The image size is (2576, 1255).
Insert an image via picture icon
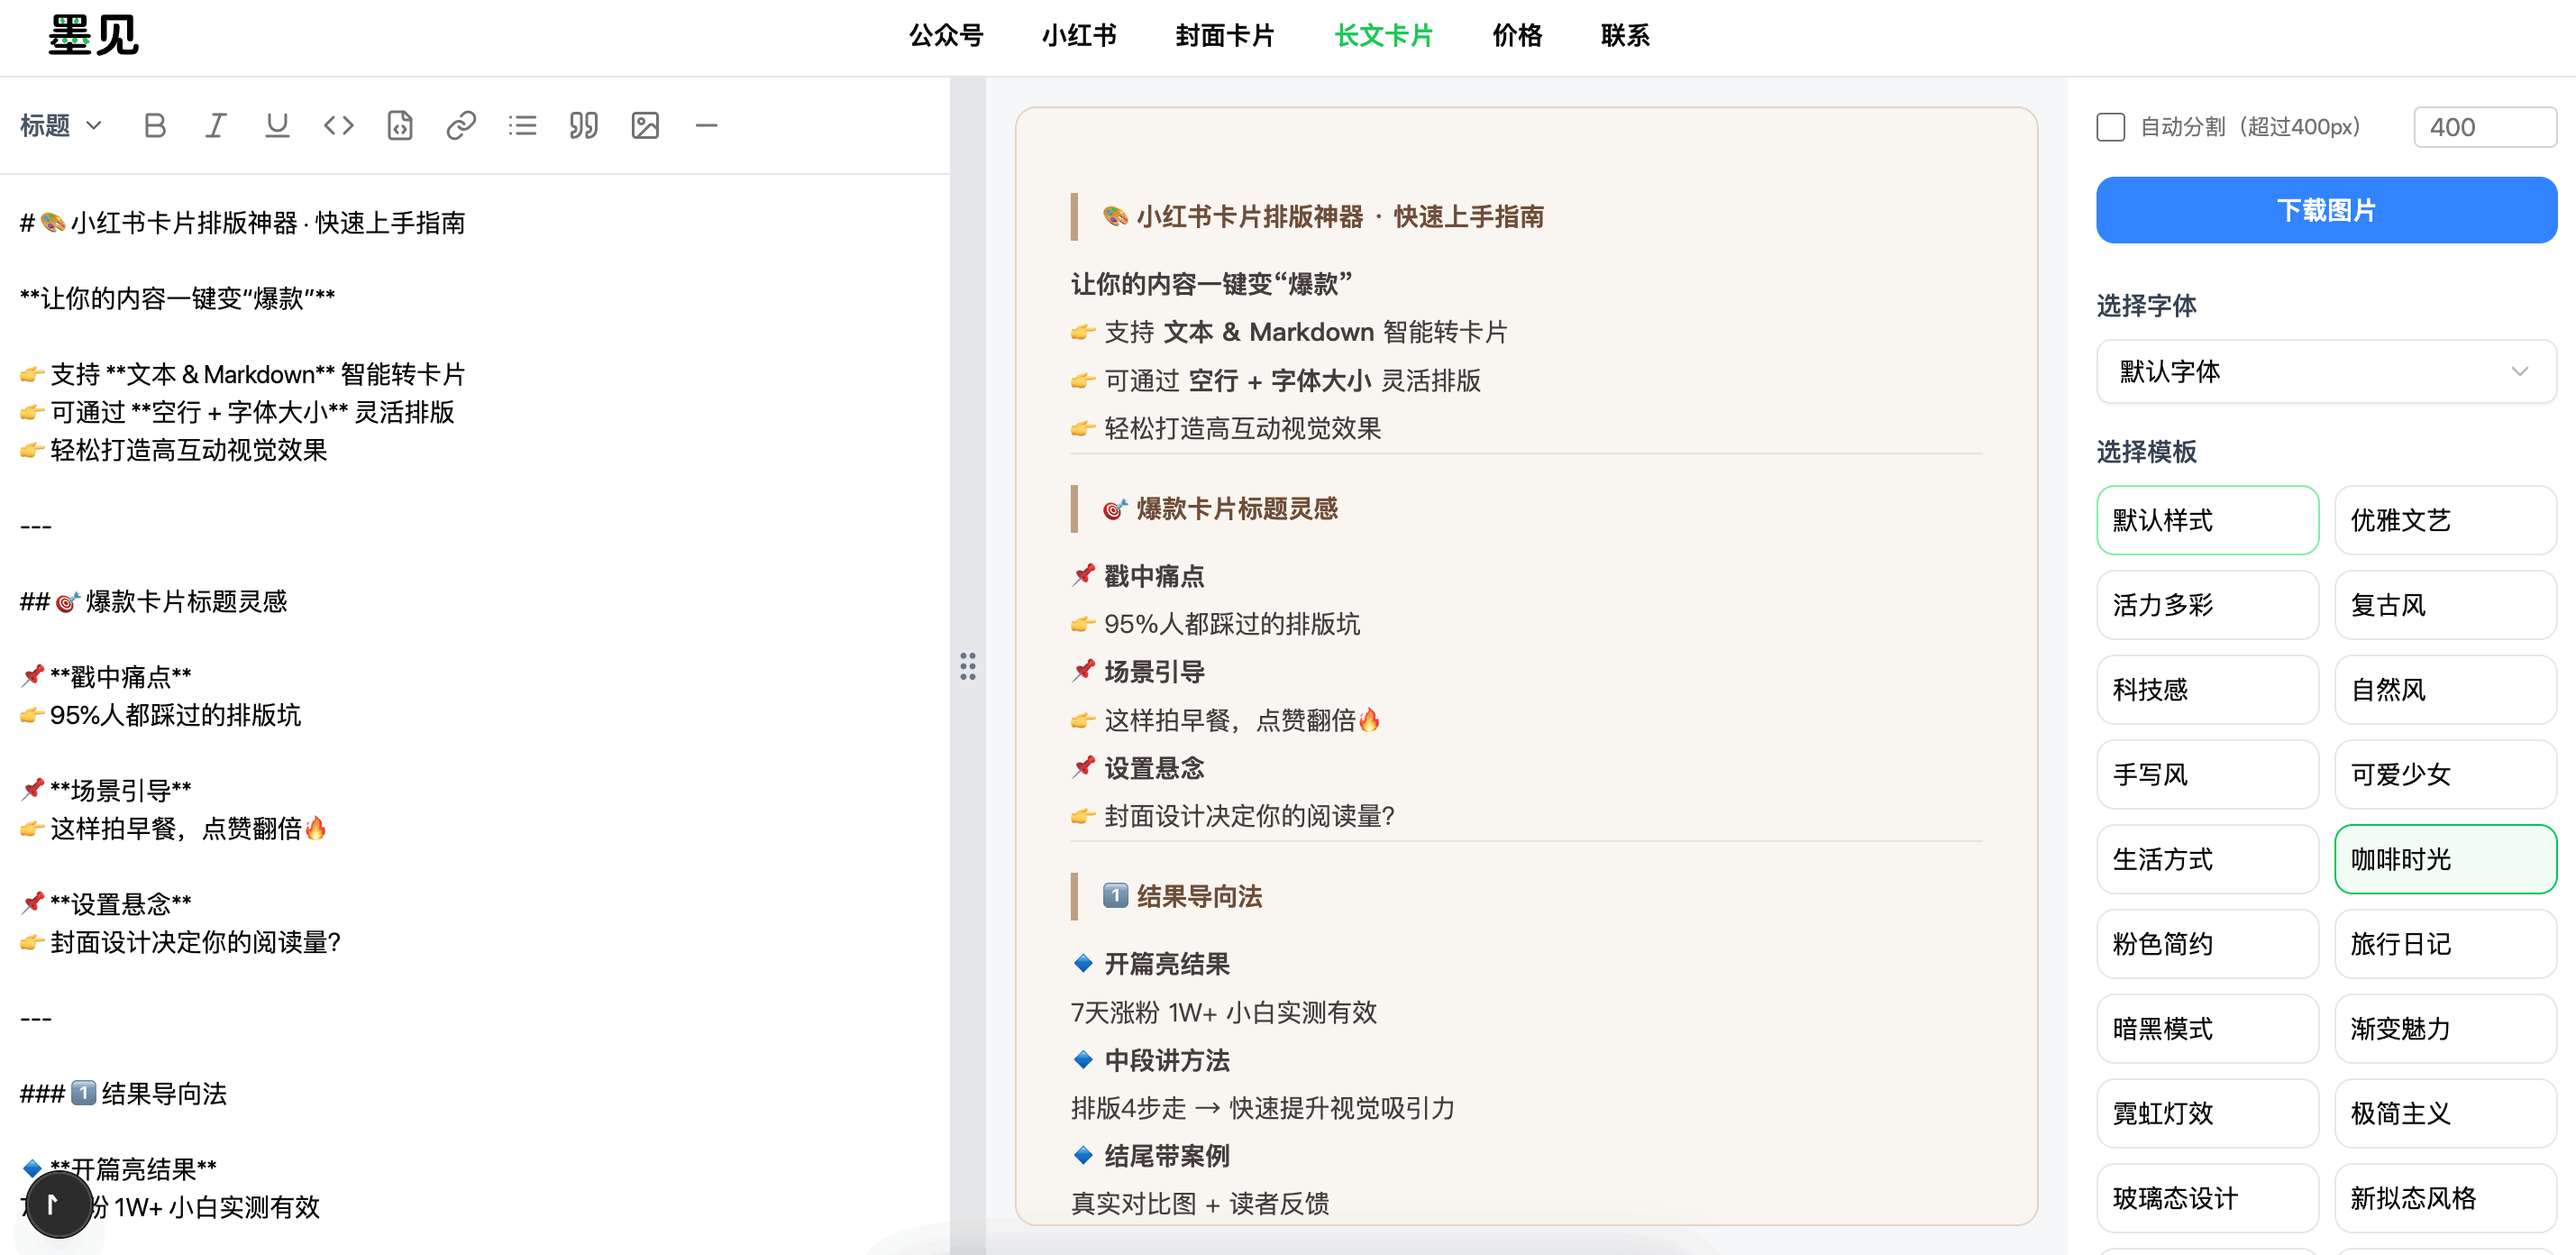645,126
